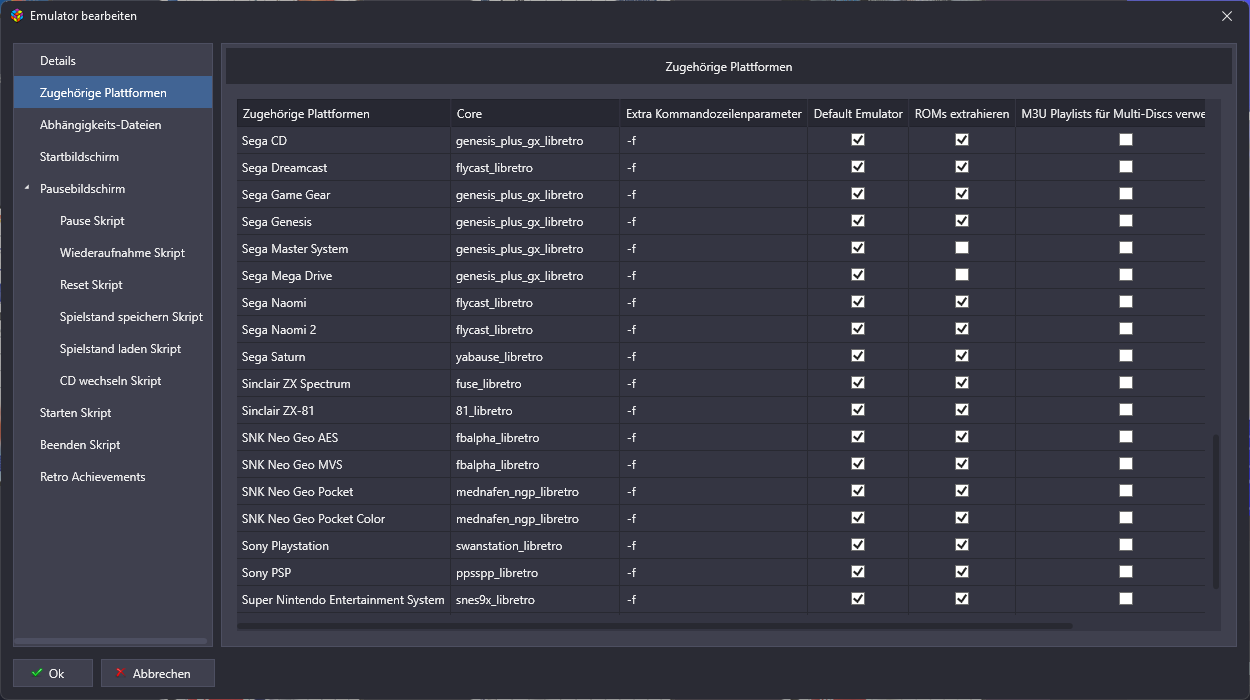Click the table's vertical scrollbar thumb
The width and height of the screenshot is (1250, 700).
pos(1216,510)
